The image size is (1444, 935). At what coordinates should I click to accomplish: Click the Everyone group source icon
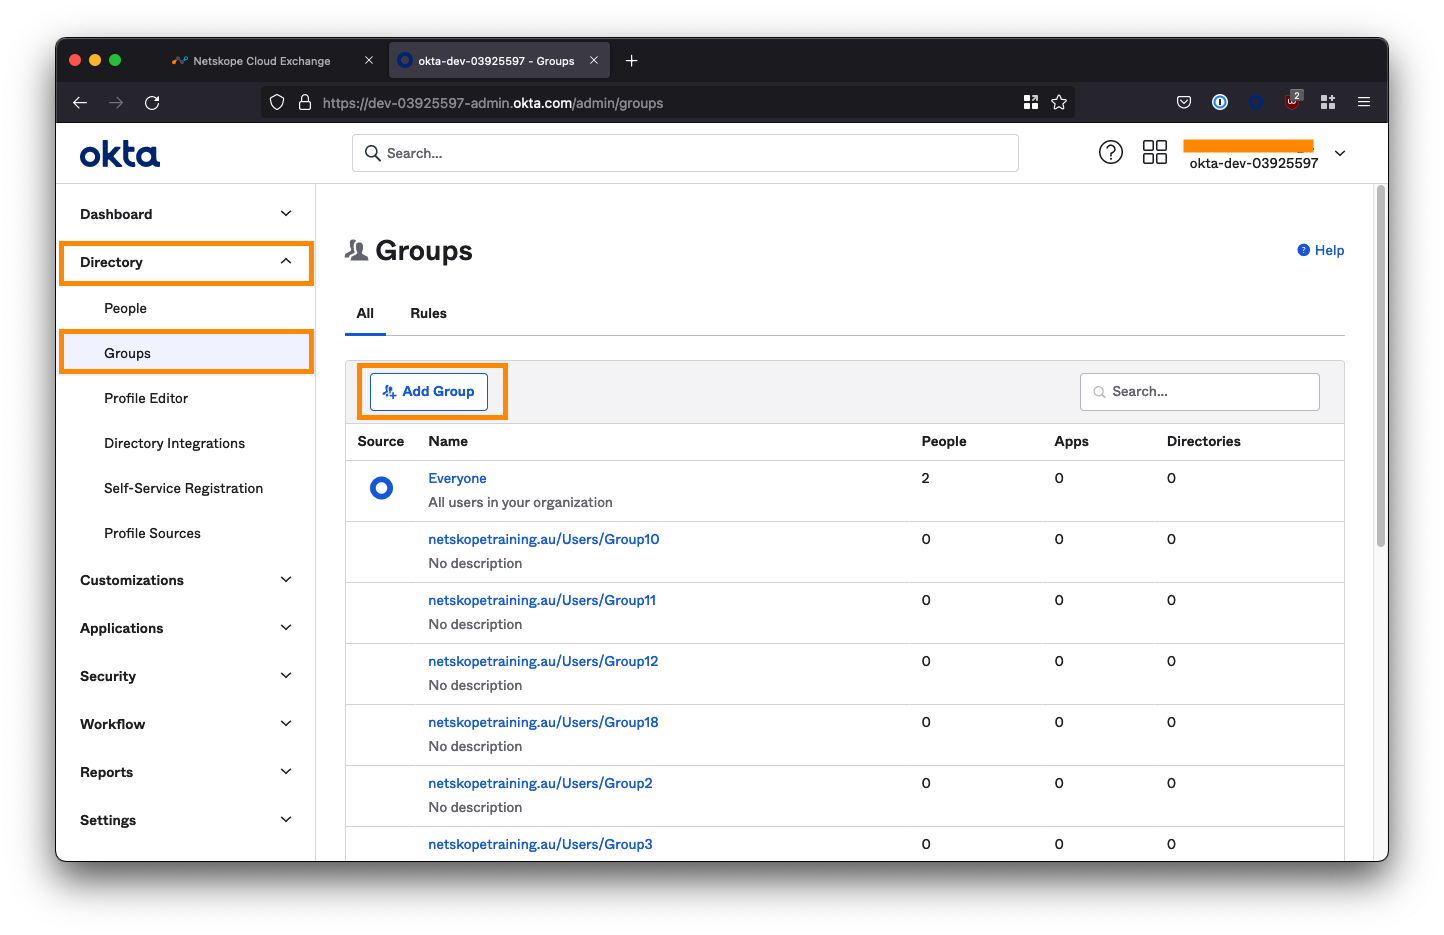click(381, 488)
